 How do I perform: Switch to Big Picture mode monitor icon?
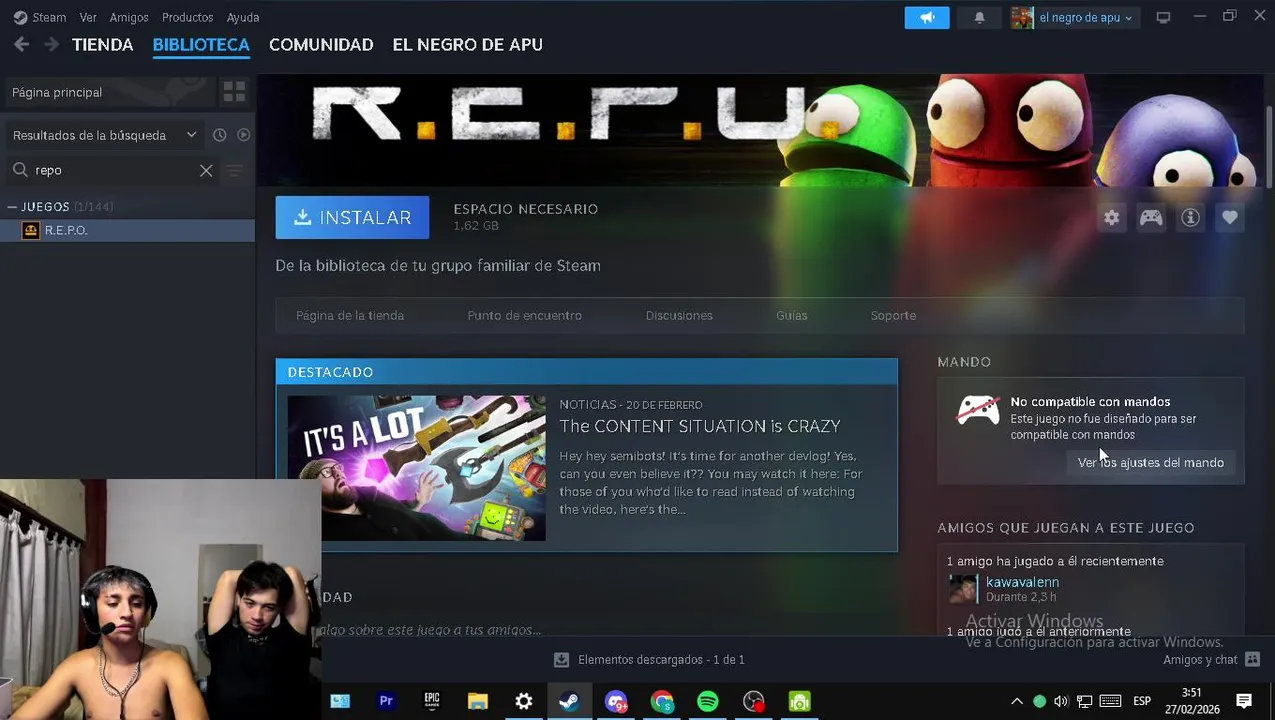[x=1163, y=18]
